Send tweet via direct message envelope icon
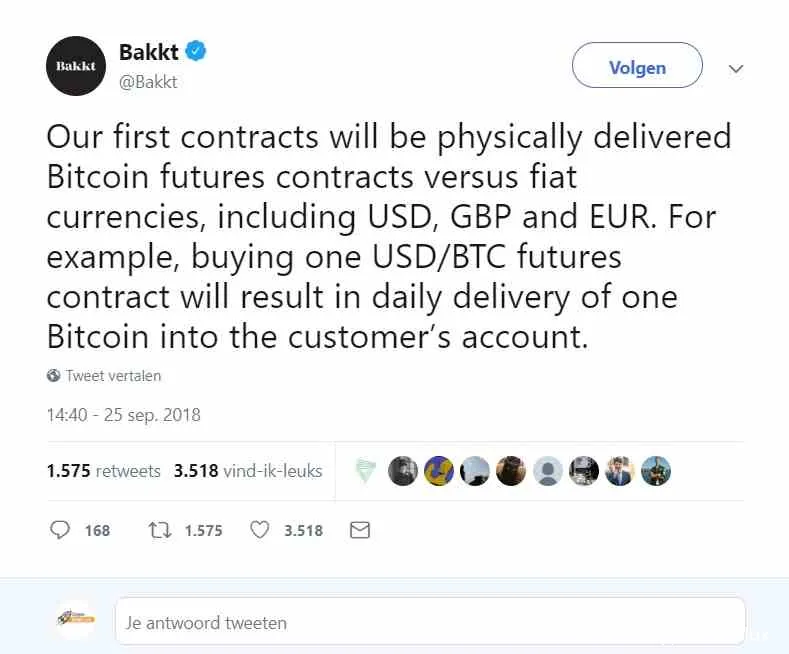Screen dimensions: 789x654 click(x=360, y=530)
